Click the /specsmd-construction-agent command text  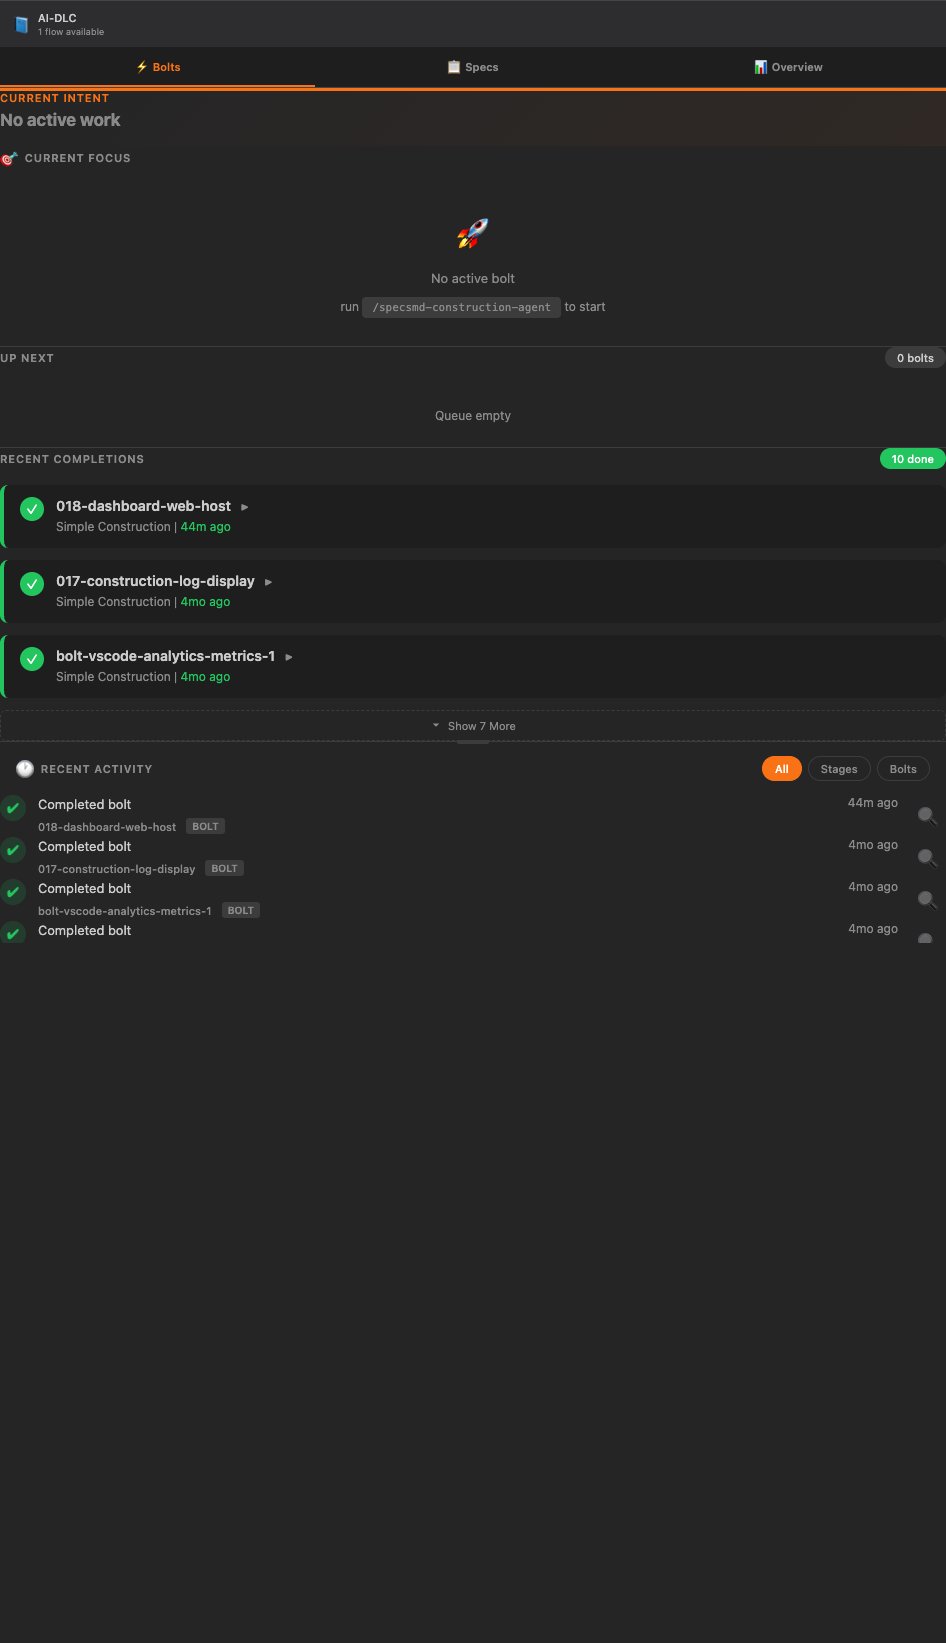tap(461, 307)
